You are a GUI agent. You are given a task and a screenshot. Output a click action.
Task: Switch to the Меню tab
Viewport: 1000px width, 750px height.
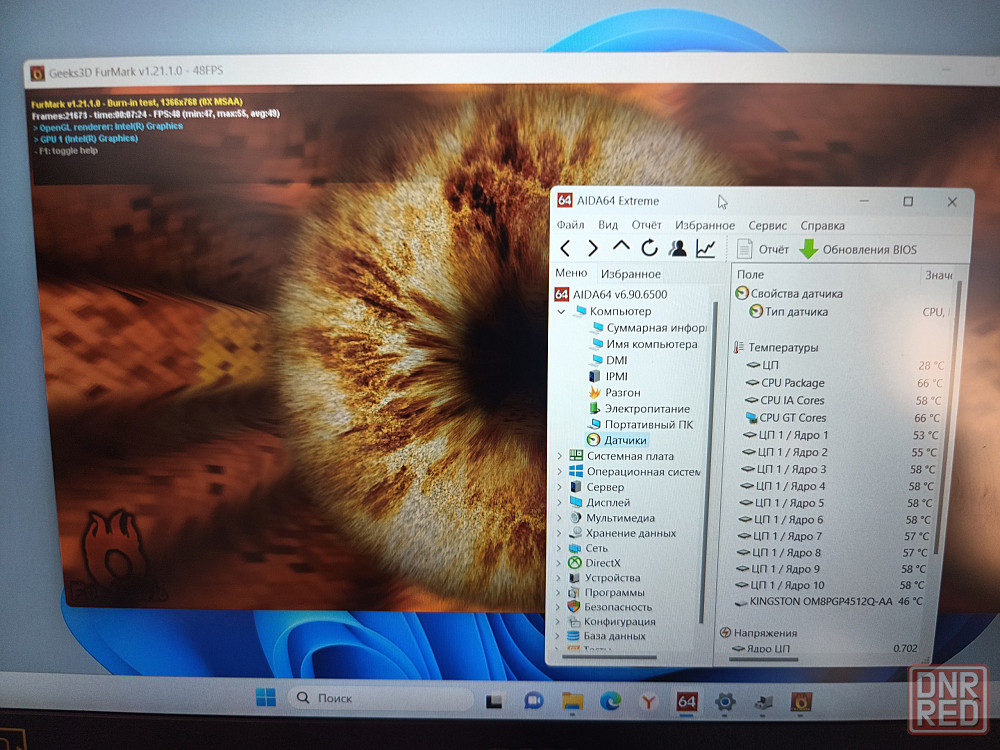pyautogui.click(x=571, y=273)
